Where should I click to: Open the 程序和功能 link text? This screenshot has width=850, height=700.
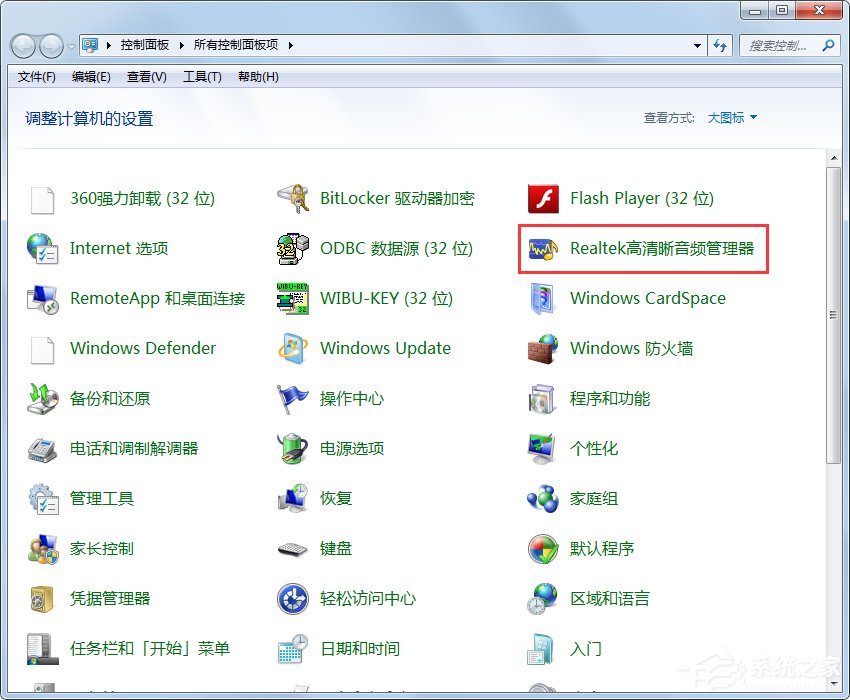point(610,399)
